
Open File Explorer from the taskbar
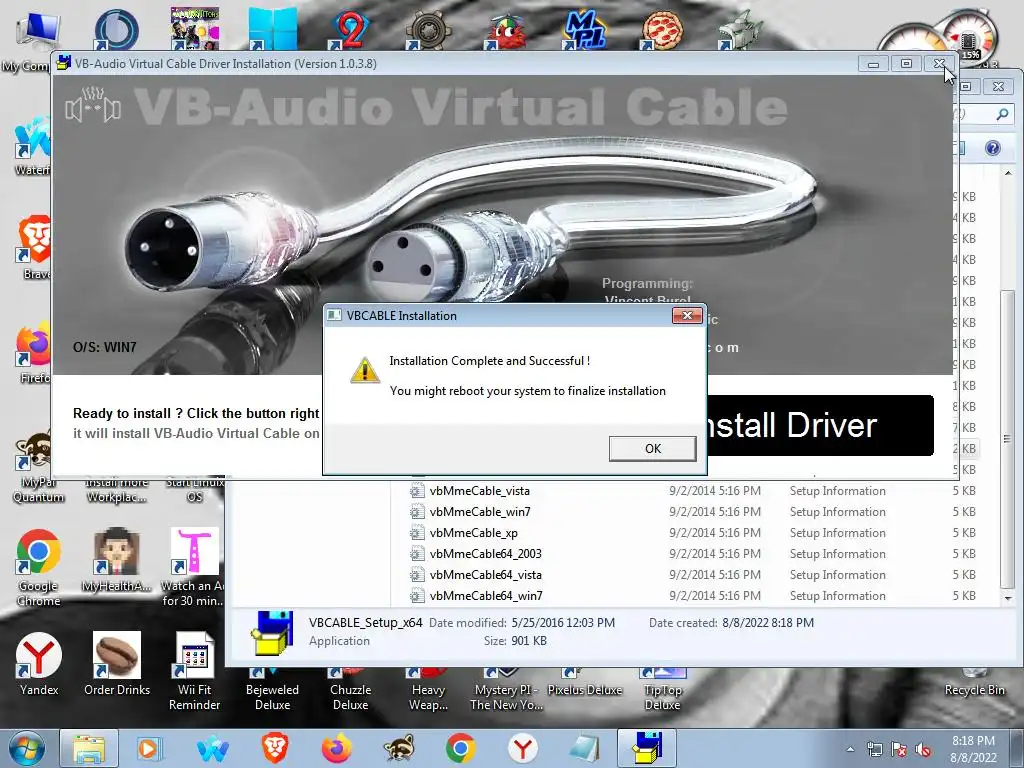coord(89,748)
